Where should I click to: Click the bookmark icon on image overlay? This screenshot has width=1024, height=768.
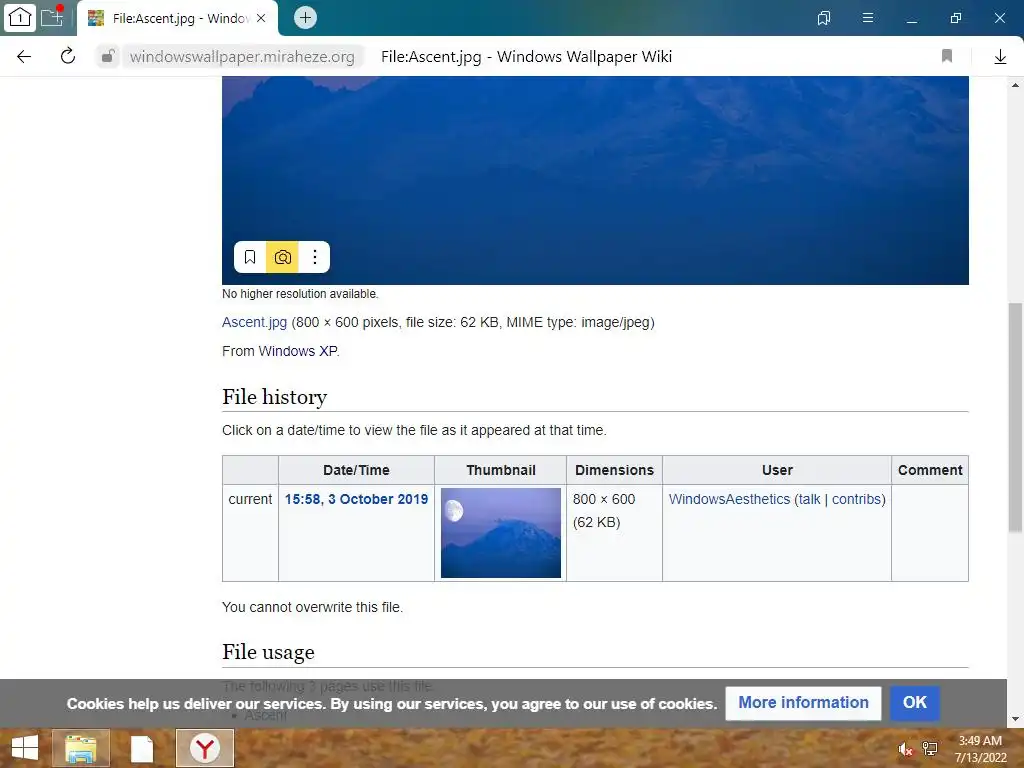249,257
